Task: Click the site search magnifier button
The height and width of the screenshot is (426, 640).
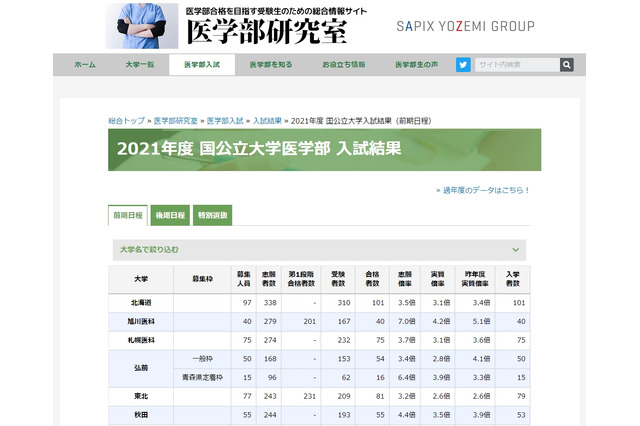Action: [567, 64]
